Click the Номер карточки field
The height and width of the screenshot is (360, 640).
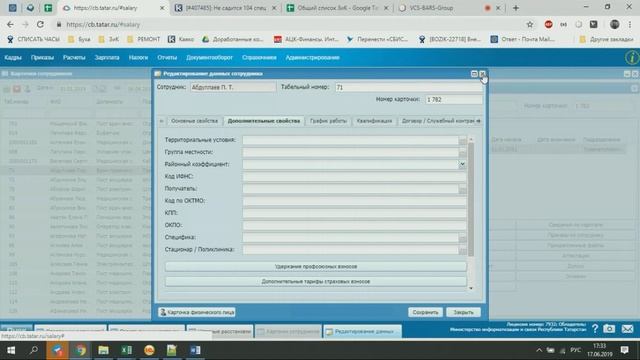click(x=453, y=100)
